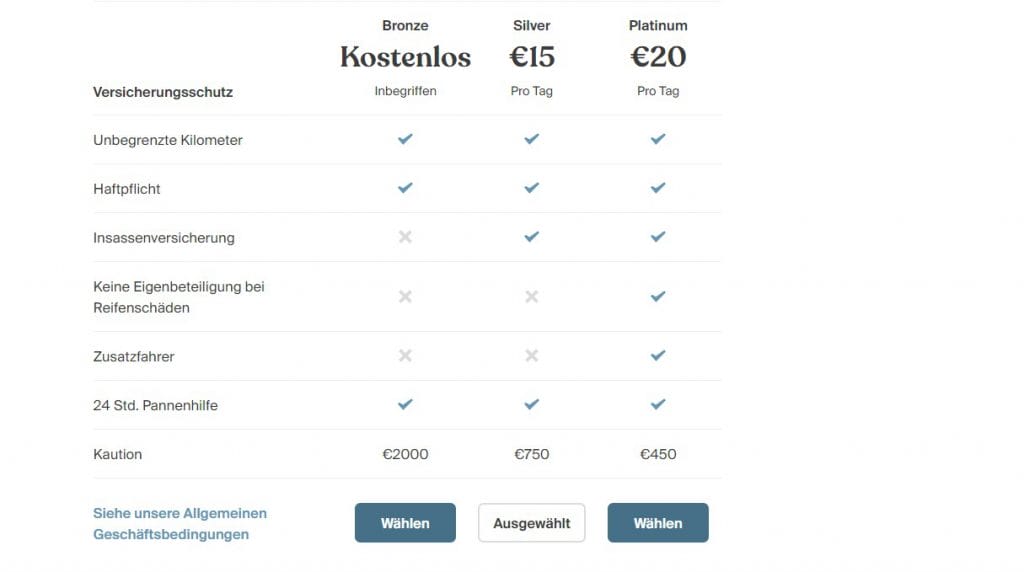Click the Bronze Kostenlos plan header
The image size is (1024, 572).
pos(405,57)
